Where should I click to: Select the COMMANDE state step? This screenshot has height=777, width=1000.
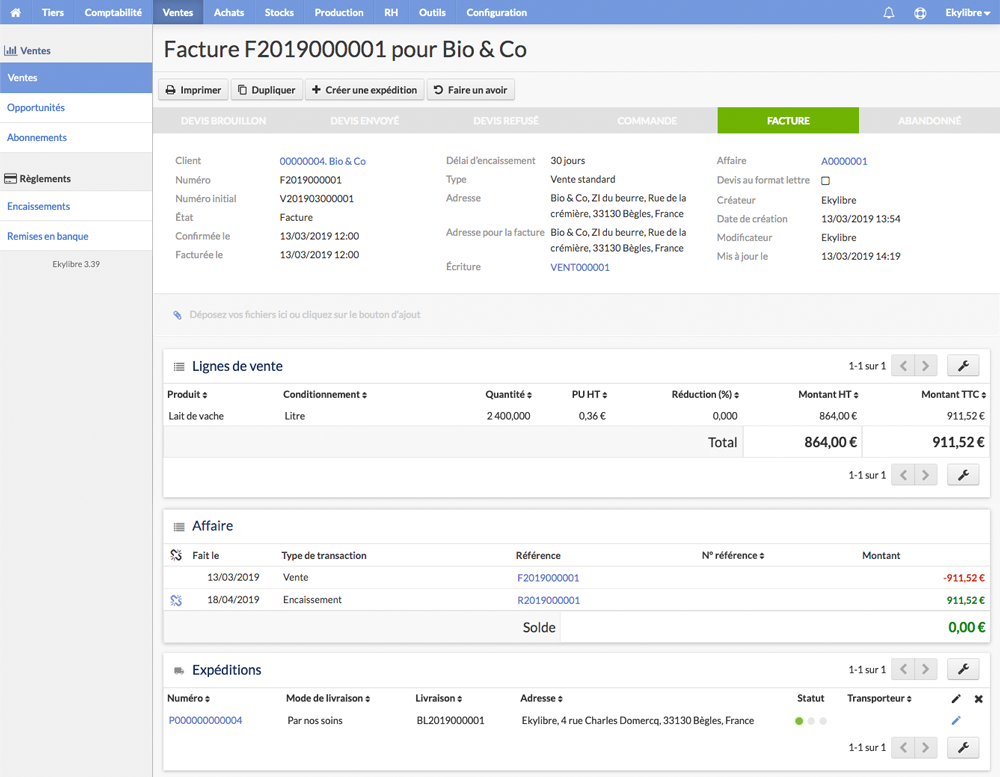[x=647, y=121]
